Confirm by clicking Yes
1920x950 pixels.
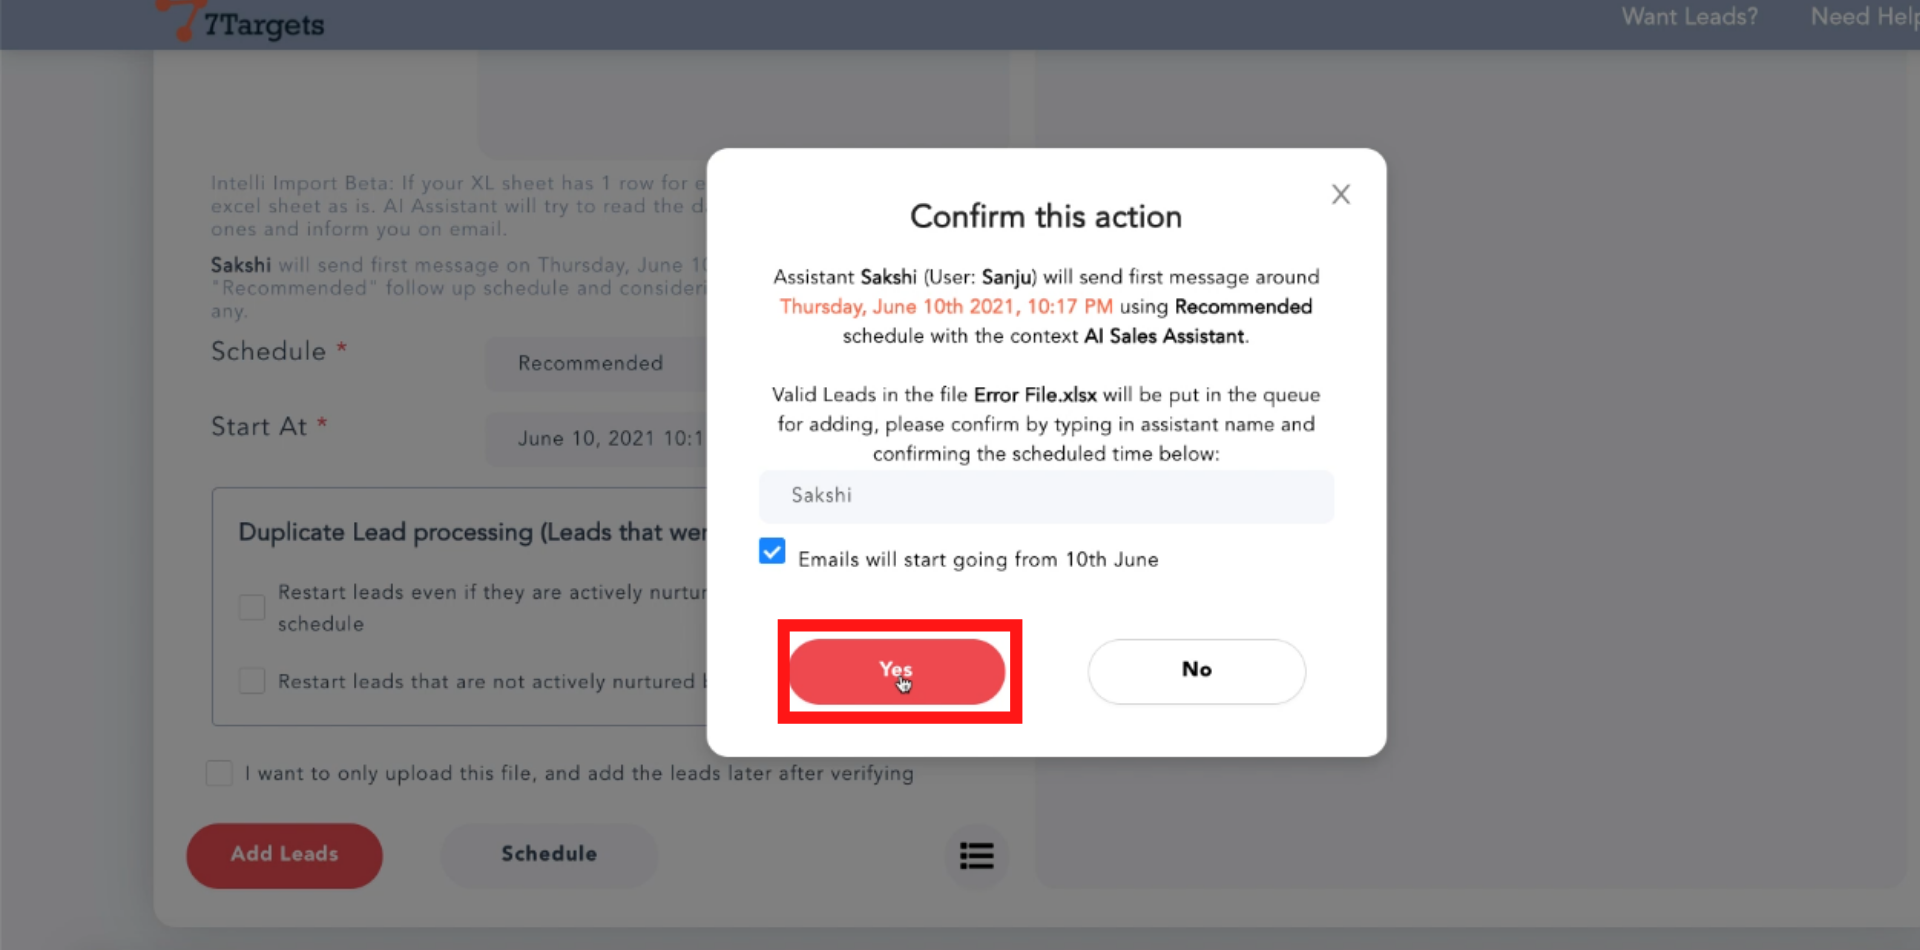[897, 671]
